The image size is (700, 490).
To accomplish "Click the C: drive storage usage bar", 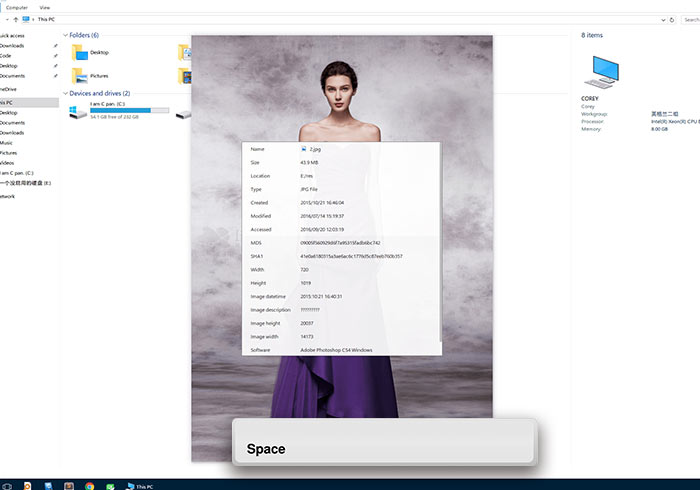I will pyautogui.click(x=129, y=110).
